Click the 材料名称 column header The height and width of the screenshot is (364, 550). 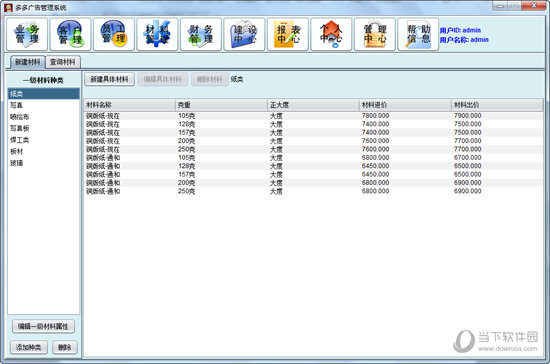(129, 105)
